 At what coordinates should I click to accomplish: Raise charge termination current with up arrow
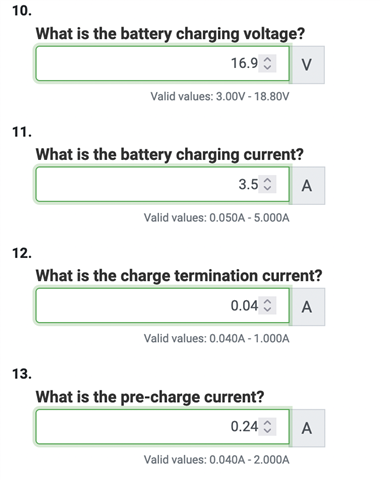pyautogui.click(x=267, y=302)
